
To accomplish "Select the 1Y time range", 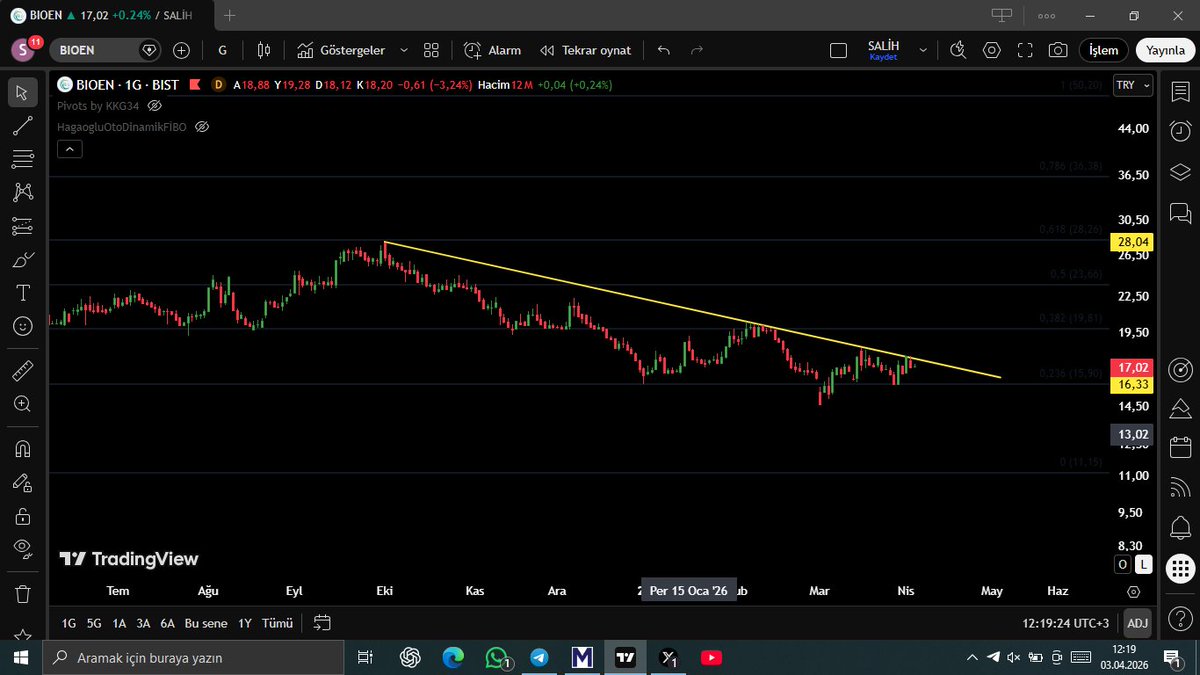I will 245,623.
